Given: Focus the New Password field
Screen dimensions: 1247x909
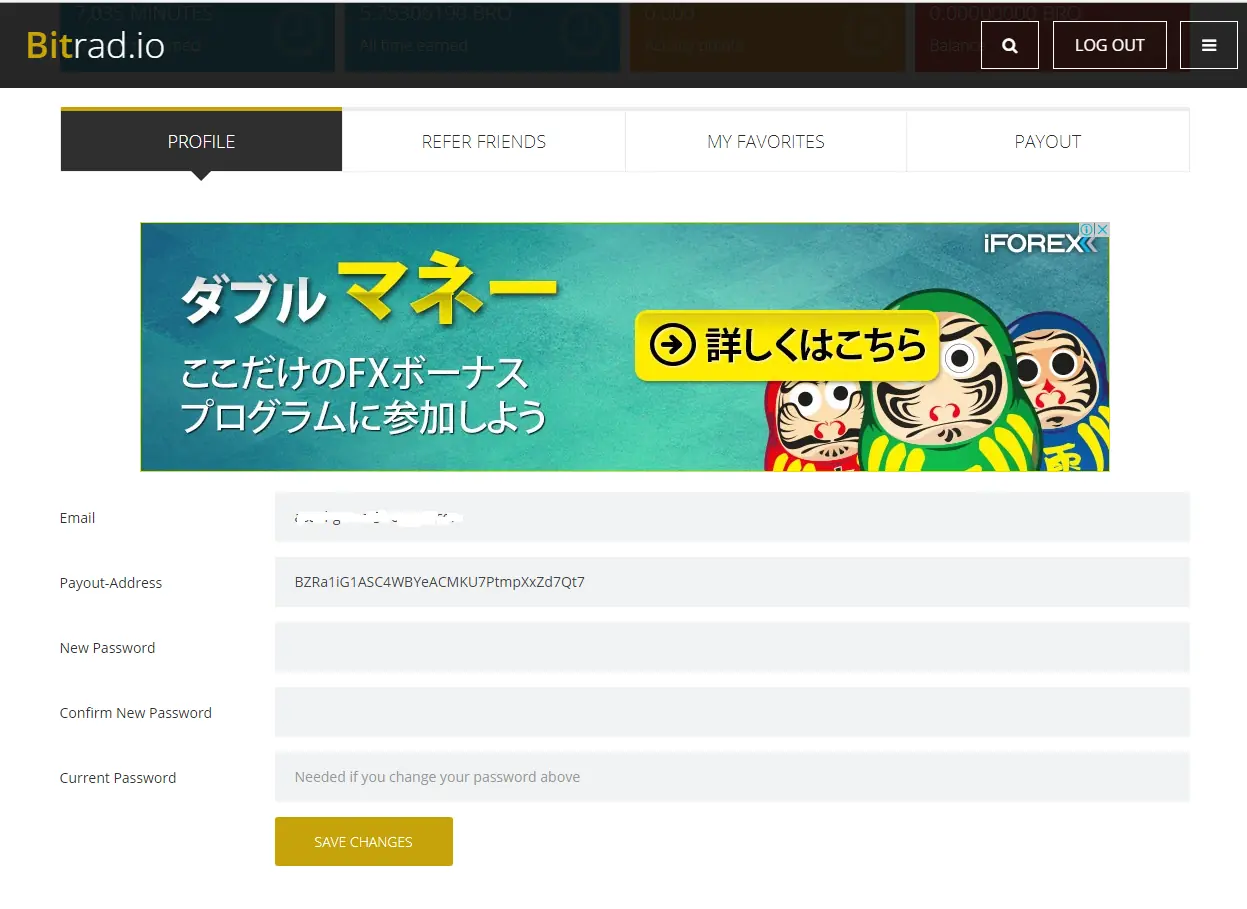Looking at the screenshot, I should [732, 647].
